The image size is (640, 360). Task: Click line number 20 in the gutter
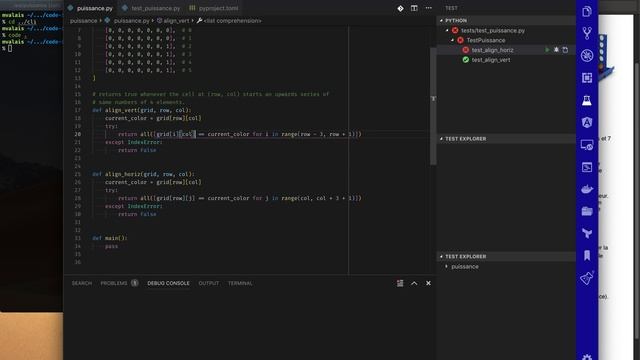(x=78, y=134)
